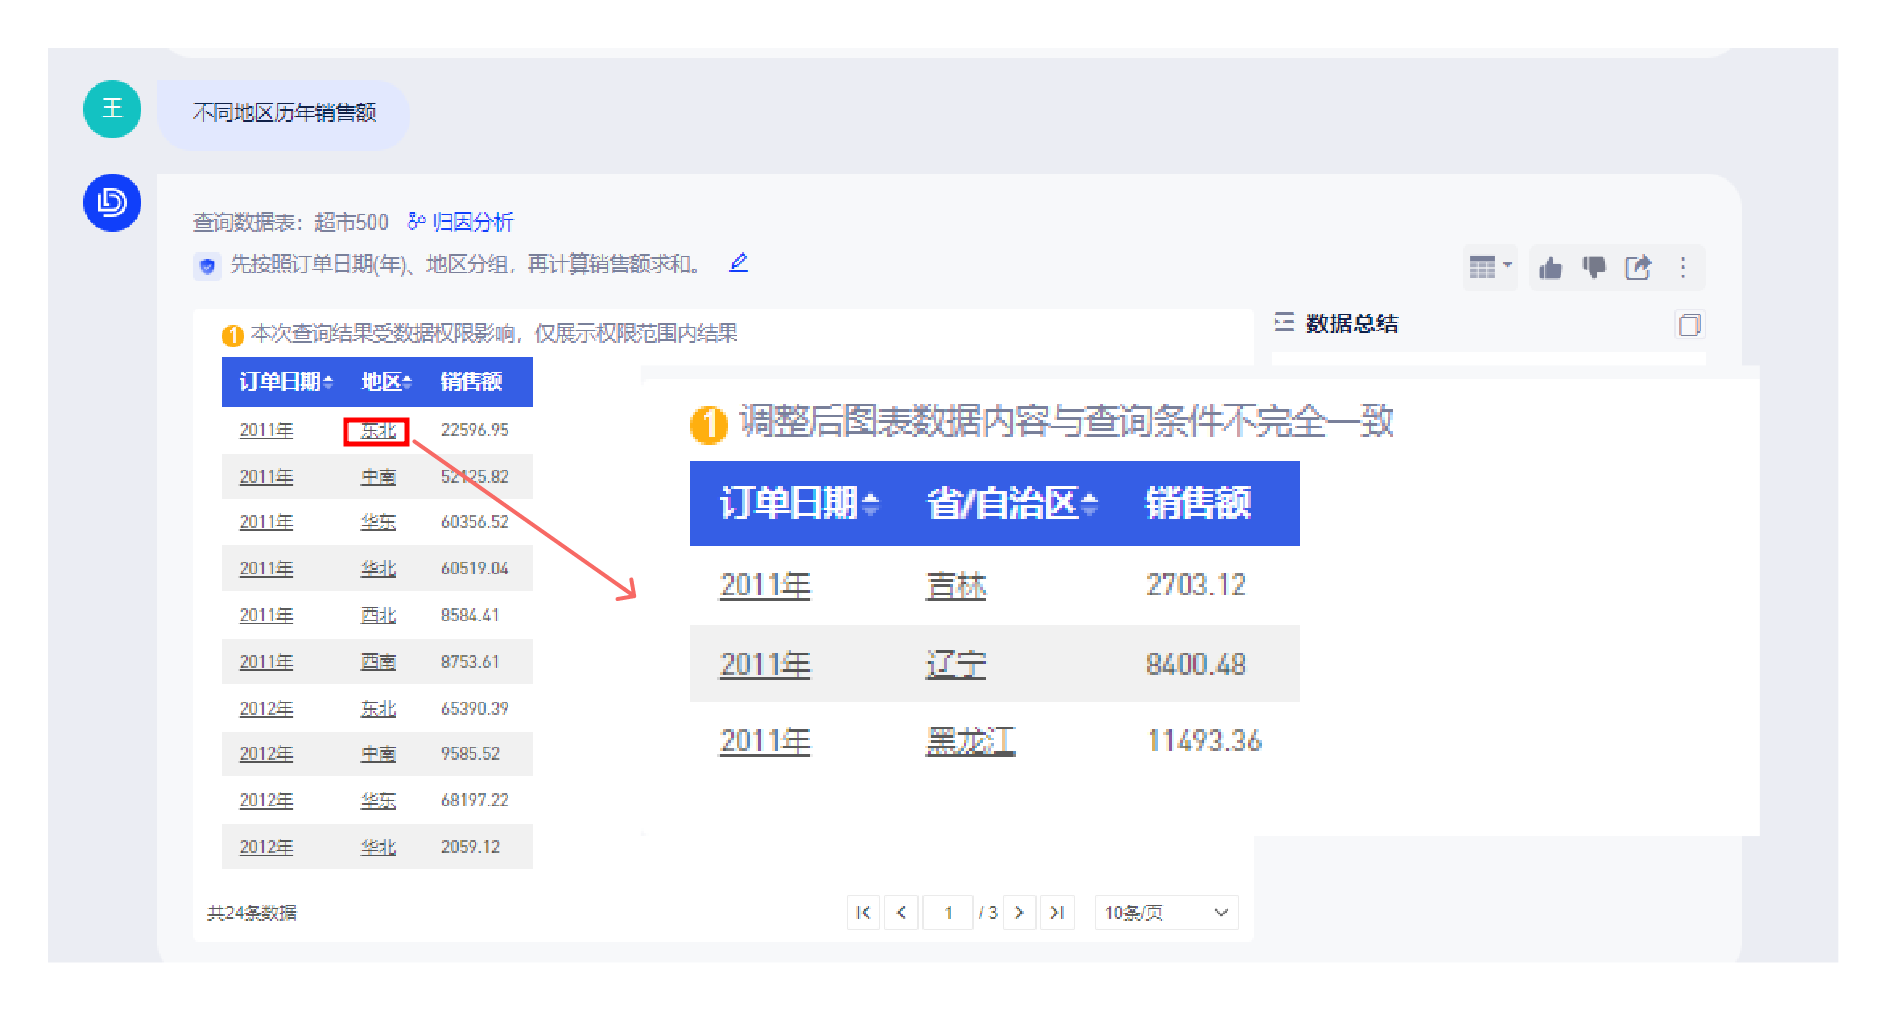Go to the previous results page

(x=901, y=912)
